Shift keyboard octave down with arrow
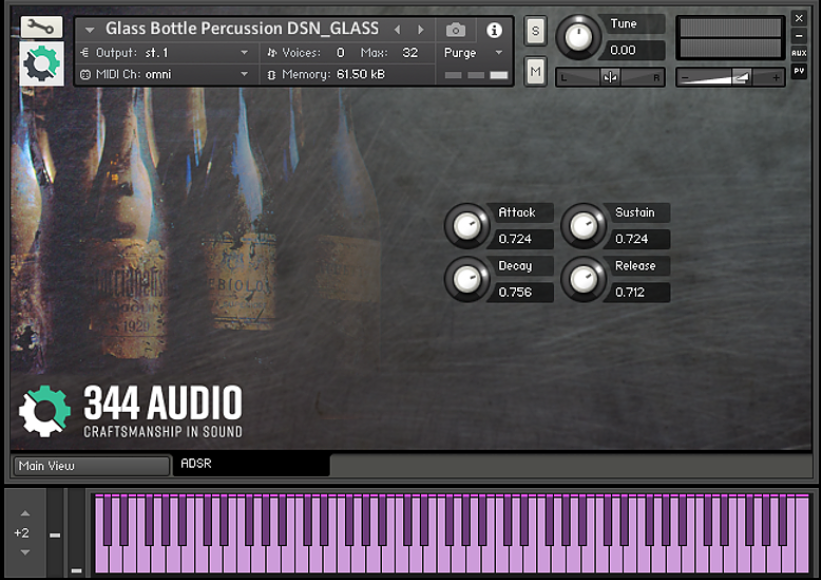This screenshot has width=821, height=580. click(x=25, y=552)
